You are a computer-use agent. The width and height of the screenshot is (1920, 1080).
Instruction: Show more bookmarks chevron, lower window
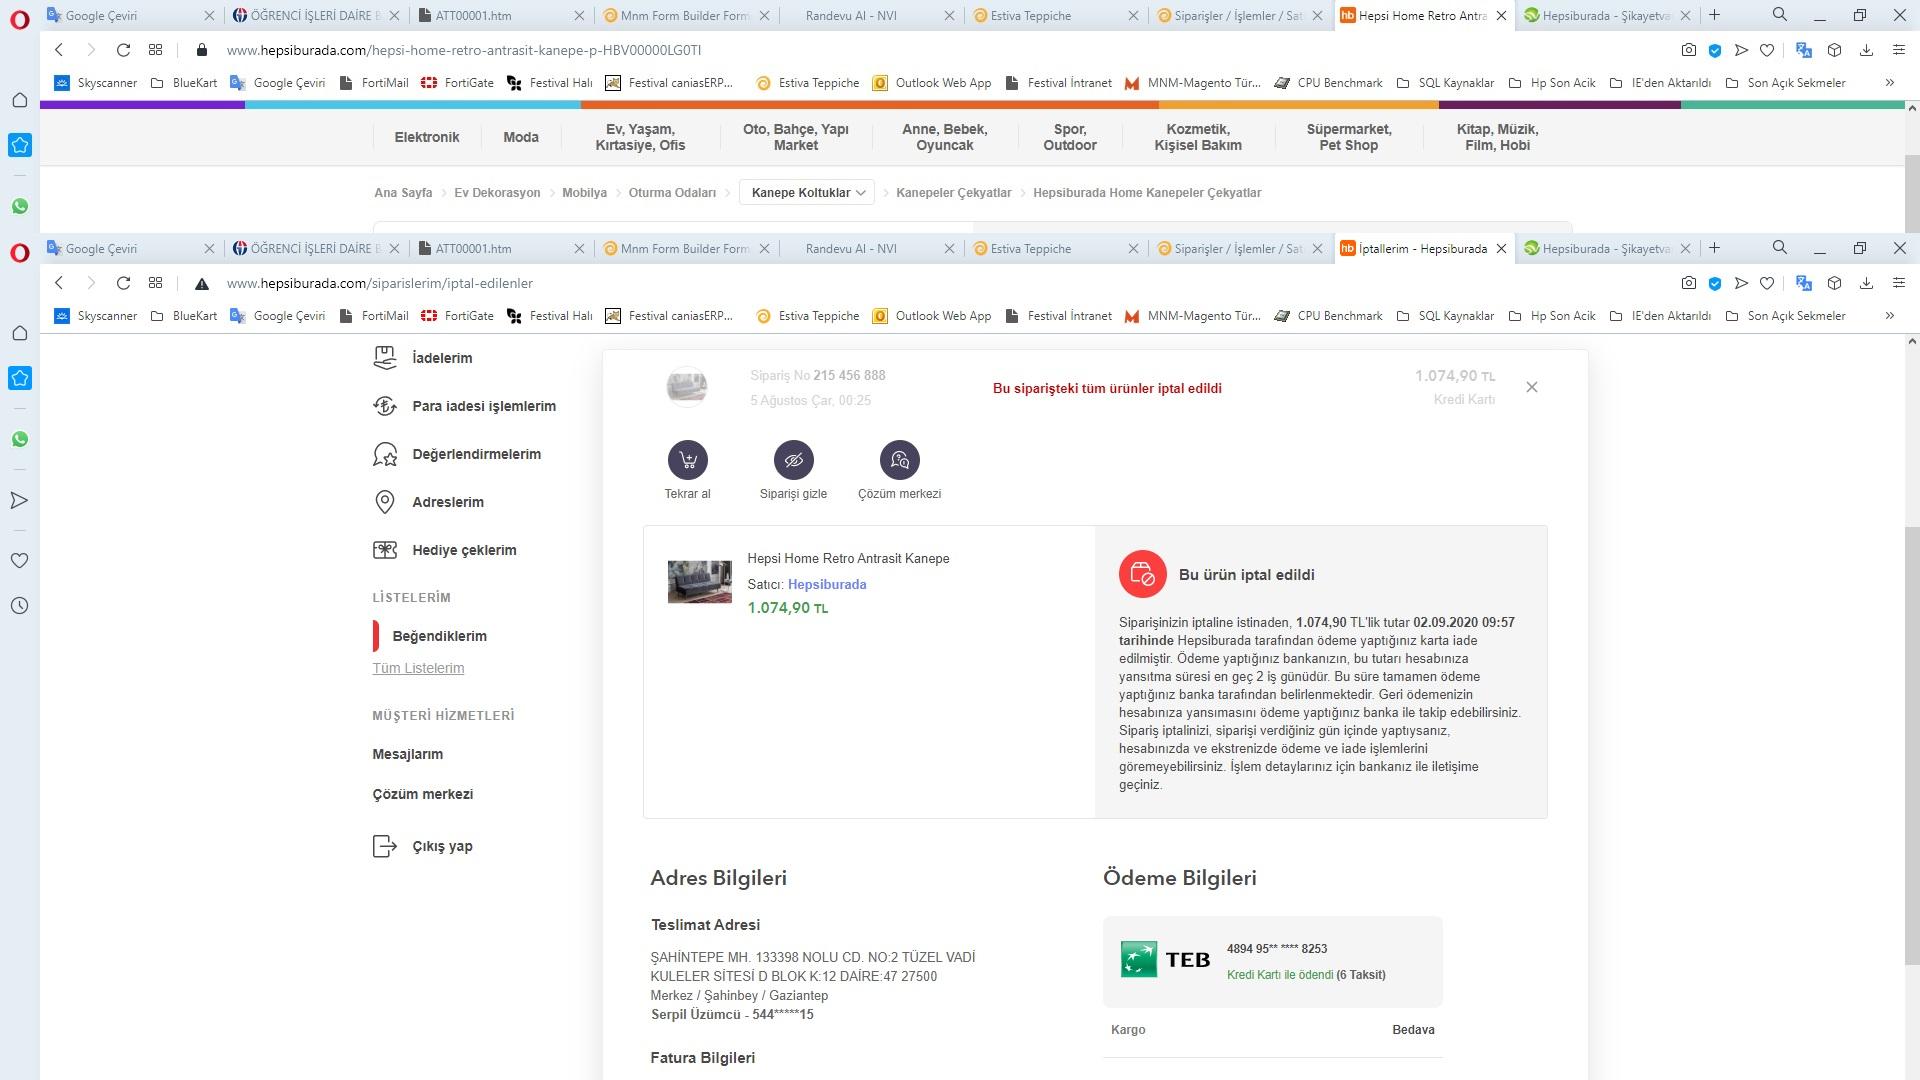pyautogui.click(x=1889, y=316)
